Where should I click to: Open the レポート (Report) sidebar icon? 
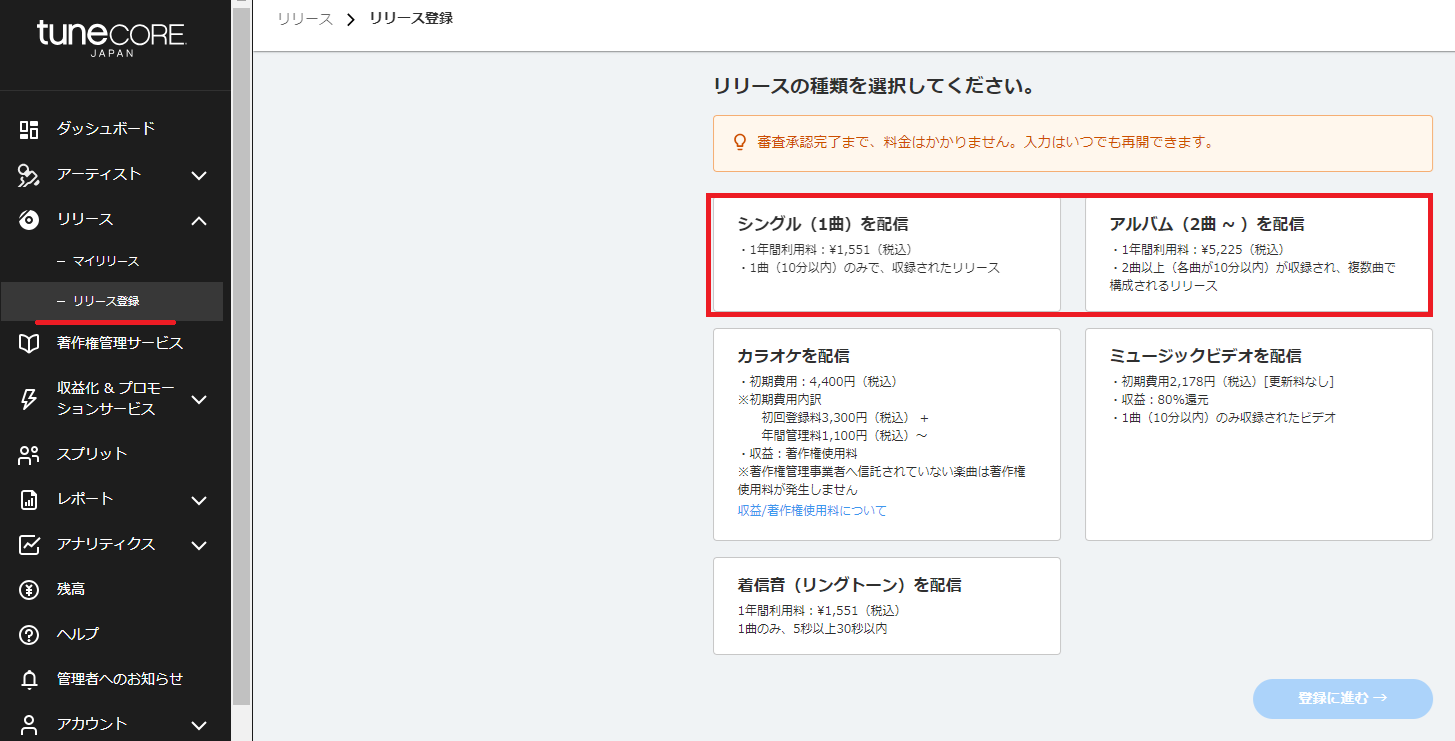pyautogui.click(x=27, y=499)
